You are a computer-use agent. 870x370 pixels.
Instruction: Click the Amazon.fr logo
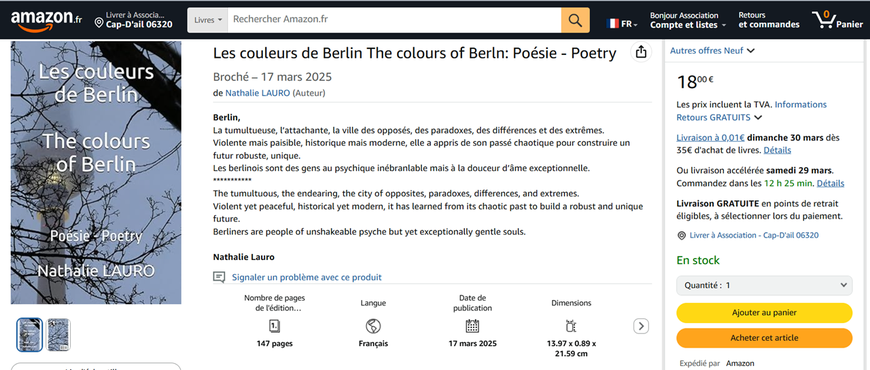46,21
